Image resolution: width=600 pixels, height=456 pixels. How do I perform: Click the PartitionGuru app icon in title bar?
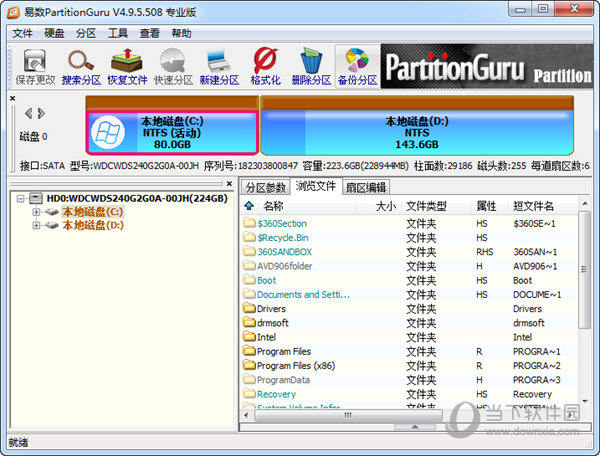[x=14, y=12]
